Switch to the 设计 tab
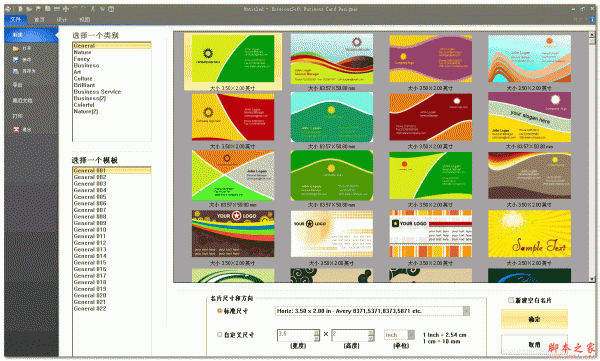 62,19
